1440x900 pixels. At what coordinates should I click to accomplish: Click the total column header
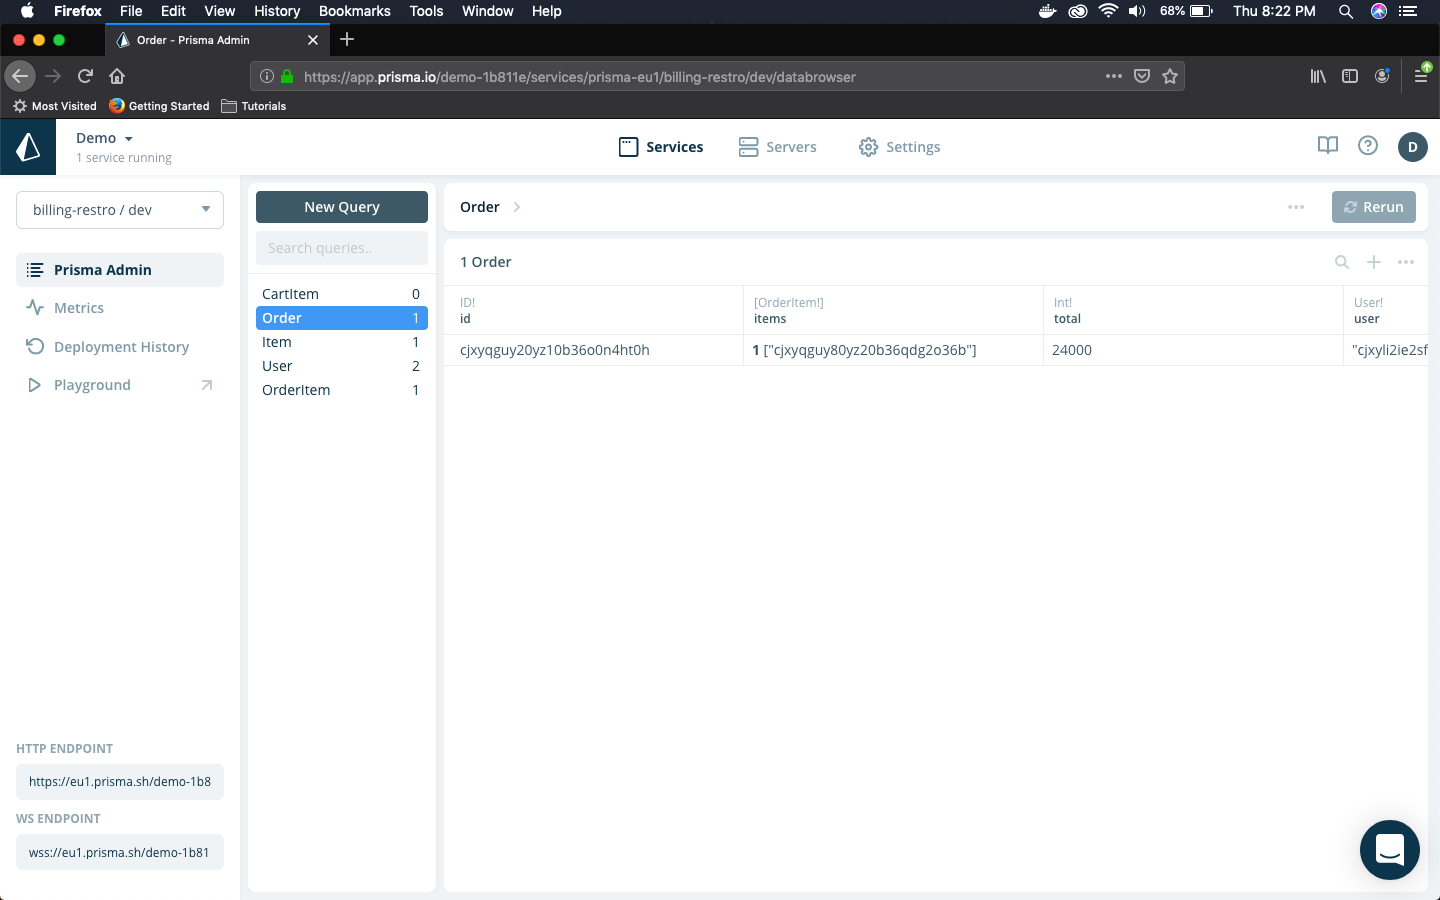coord(1194,310)
